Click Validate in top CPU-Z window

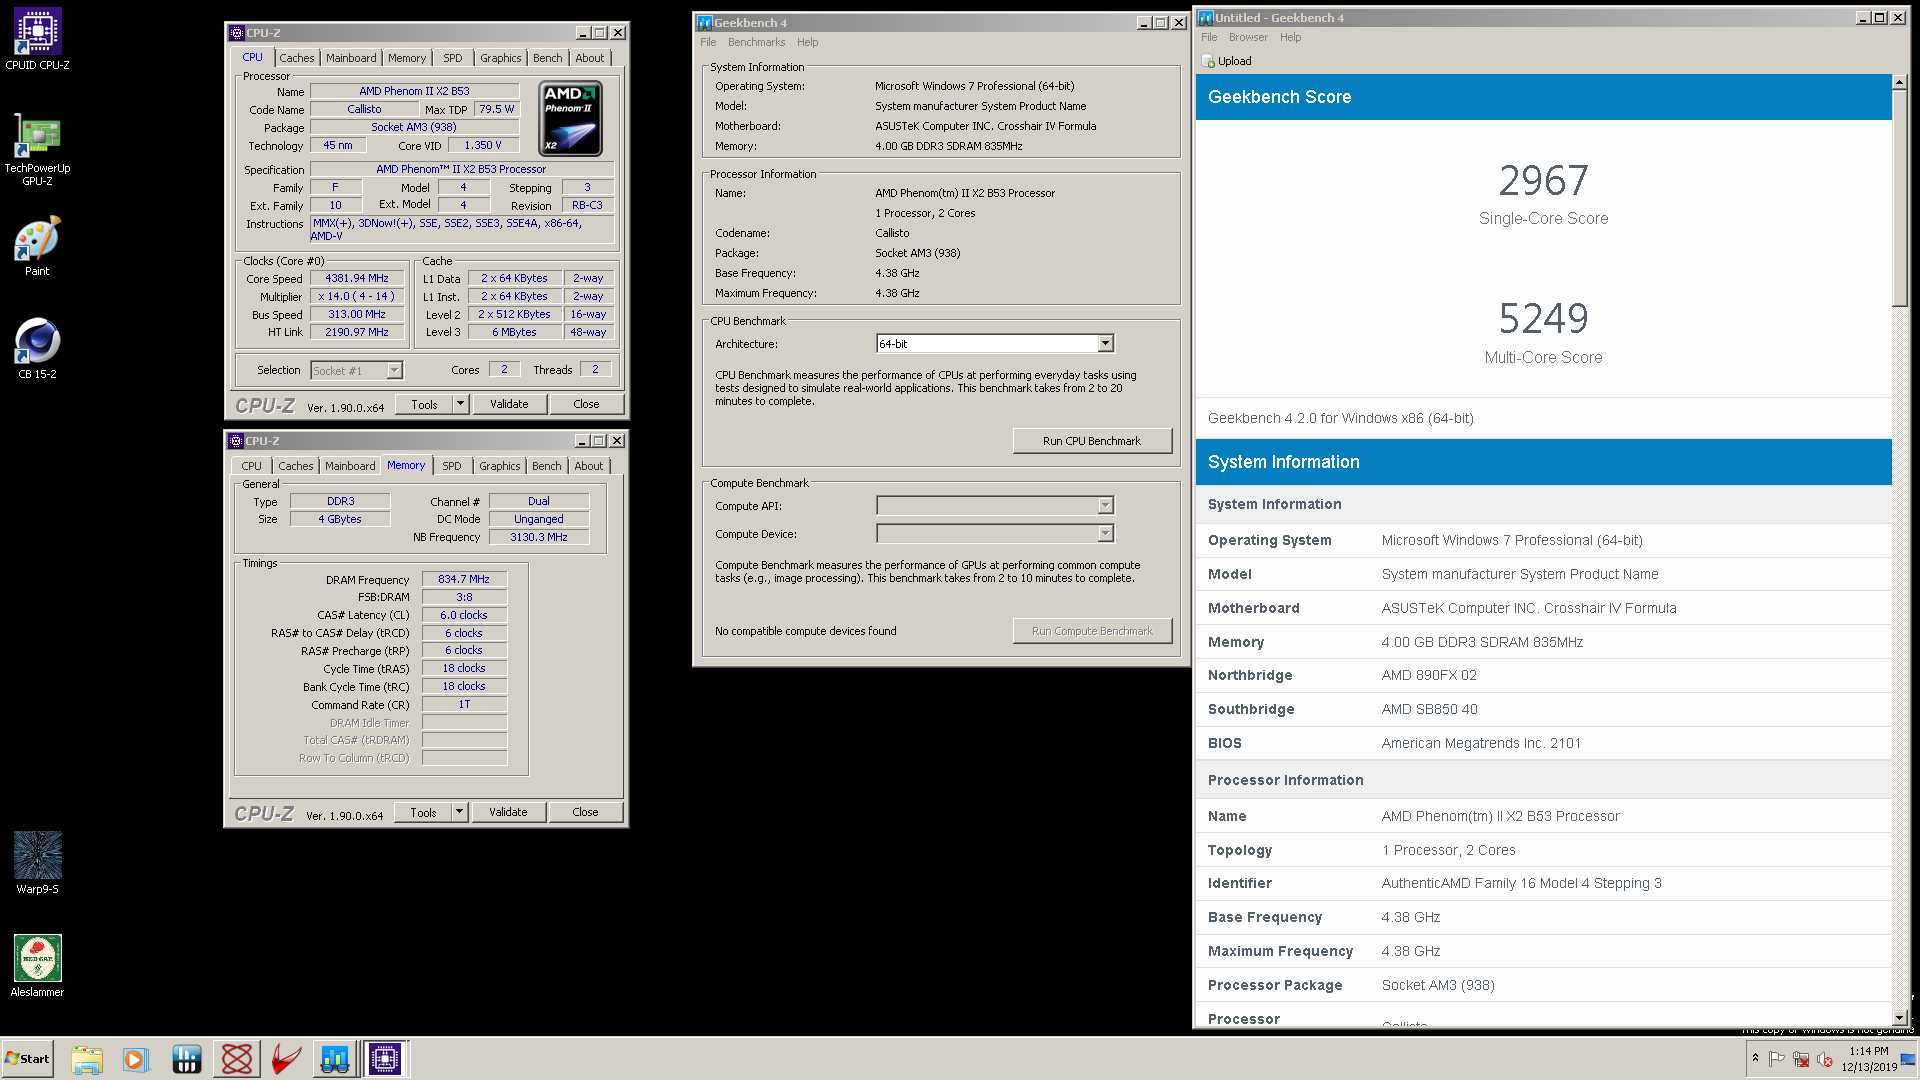(509, 404)
